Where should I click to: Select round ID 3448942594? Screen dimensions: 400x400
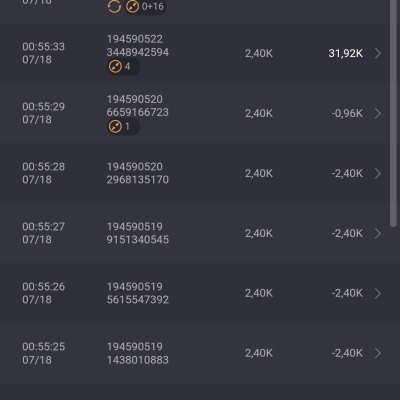pos(138,52)
